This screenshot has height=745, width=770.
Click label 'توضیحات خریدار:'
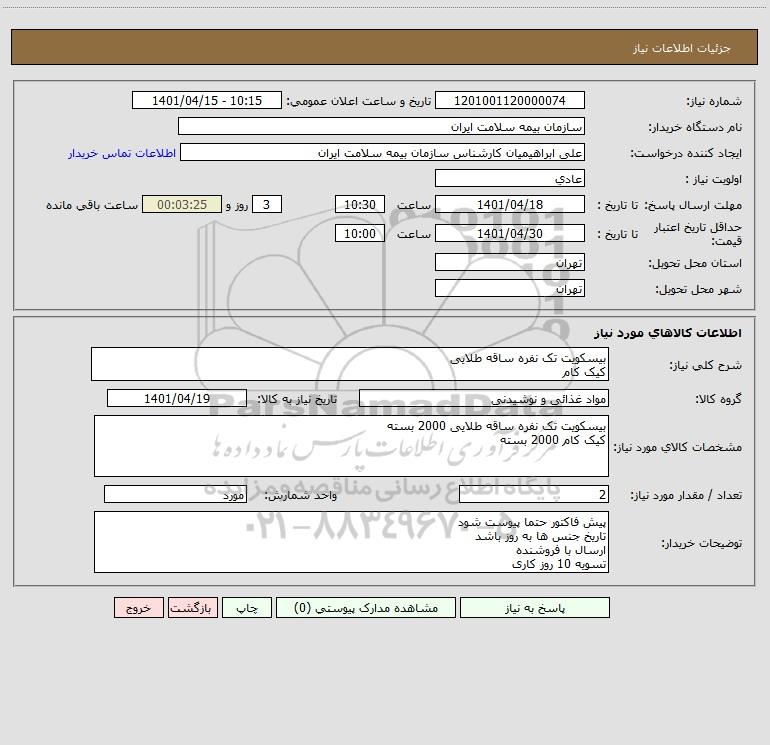point(701,543)
